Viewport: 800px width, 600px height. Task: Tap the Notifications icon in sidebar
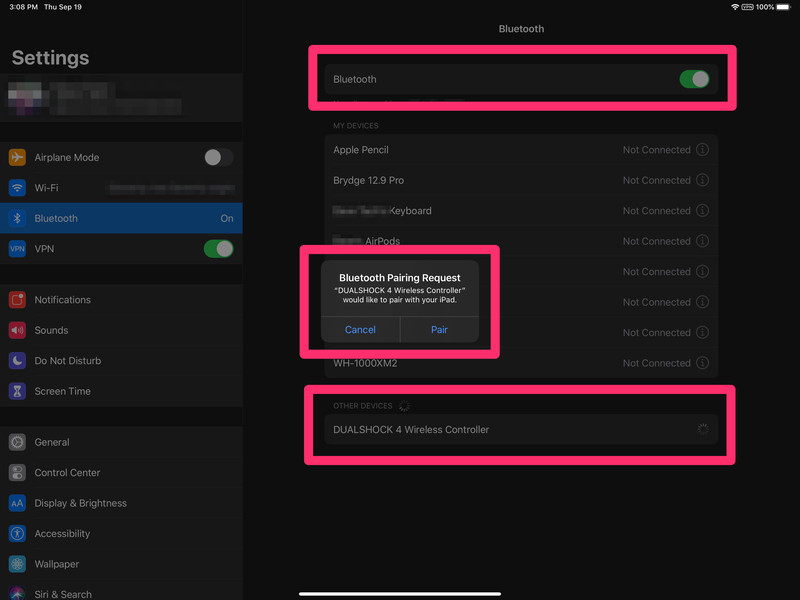pyautogui.click(x=17, y=300)
